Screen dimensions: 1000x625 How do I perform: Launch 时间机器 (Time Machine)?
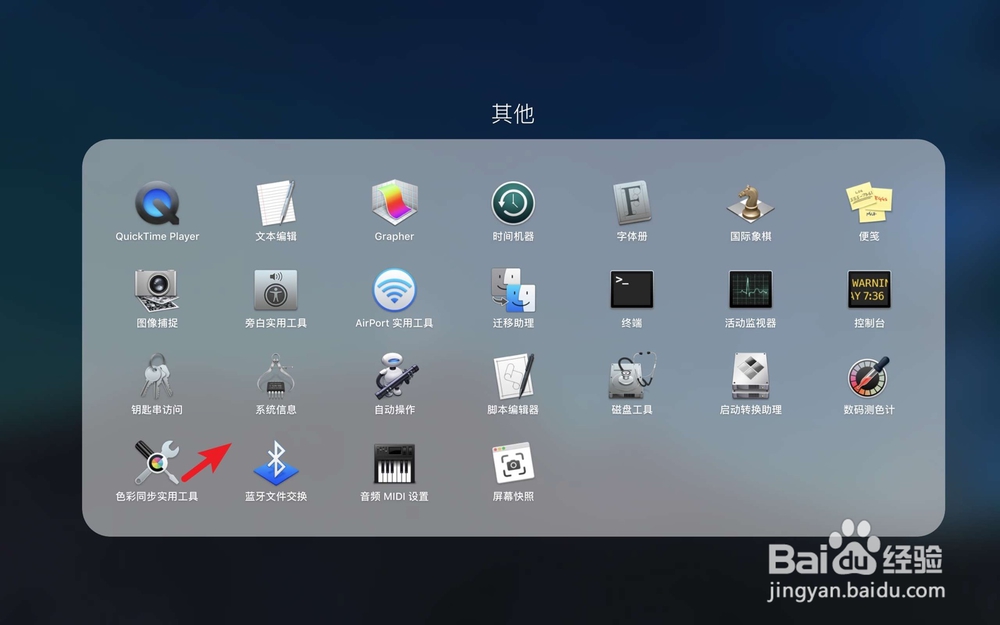coord(512,203)
